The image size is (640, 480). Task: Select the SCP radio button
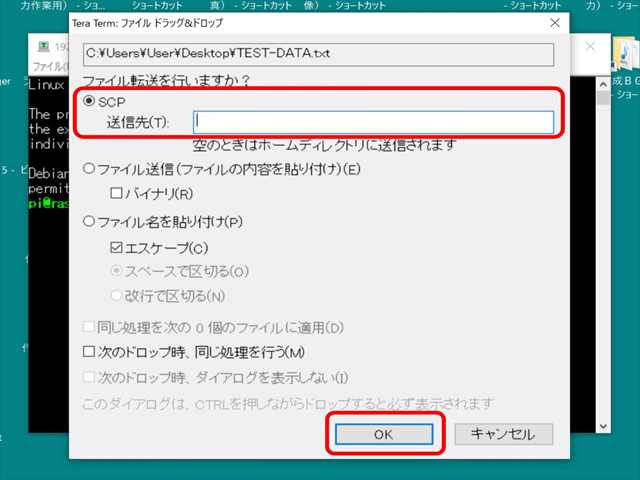(91, 102)
